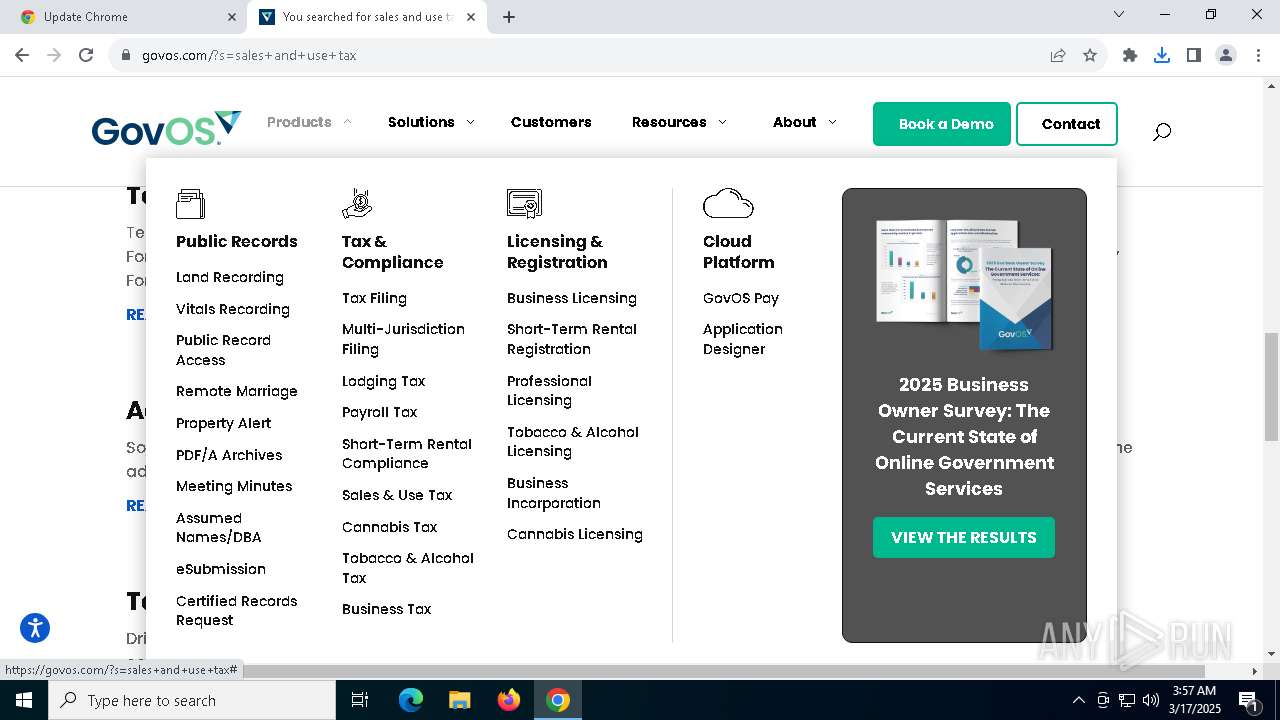Open the PDF/A Archives link
This screenshot has height=720, width=1280.
[x=229, y=455]
